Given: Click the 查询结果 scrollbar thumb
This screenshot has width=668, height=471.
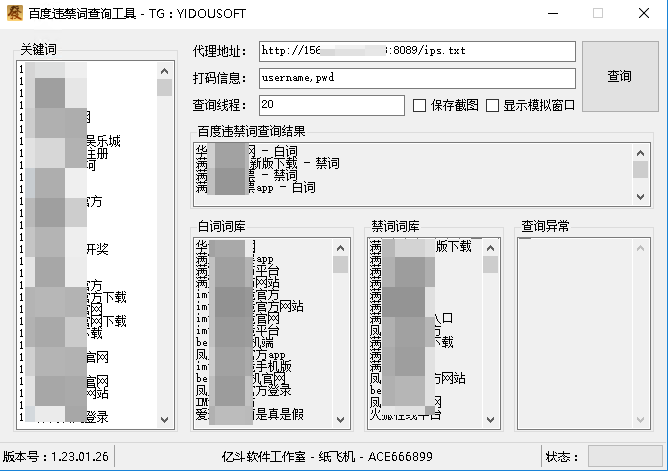Looking at the screenshot, I should click(x=640, y=169).
